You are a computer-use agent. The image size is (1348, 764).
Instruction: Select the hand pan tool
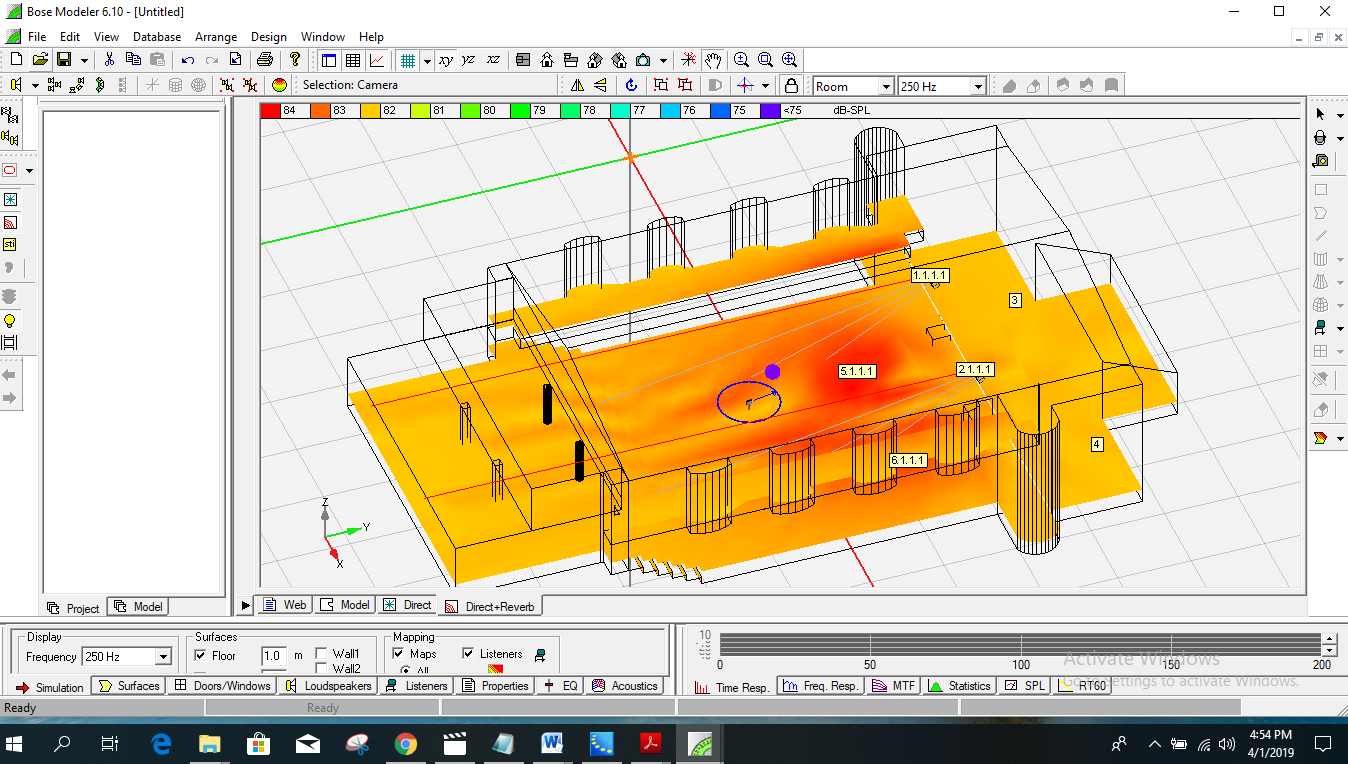point(712,60)
